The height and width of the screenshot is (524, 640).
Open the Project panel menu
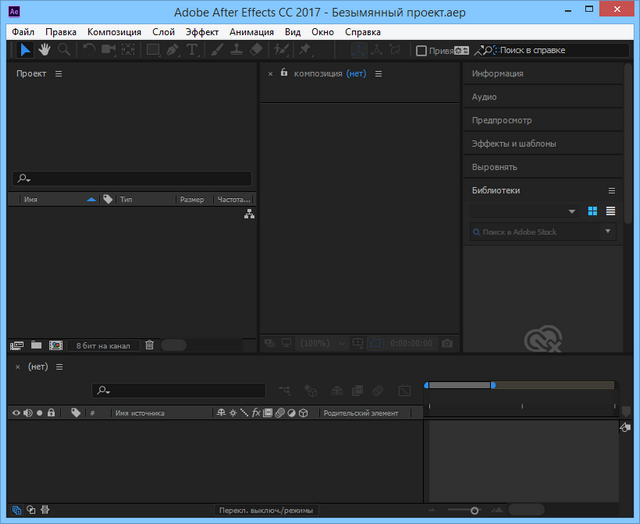59,74
